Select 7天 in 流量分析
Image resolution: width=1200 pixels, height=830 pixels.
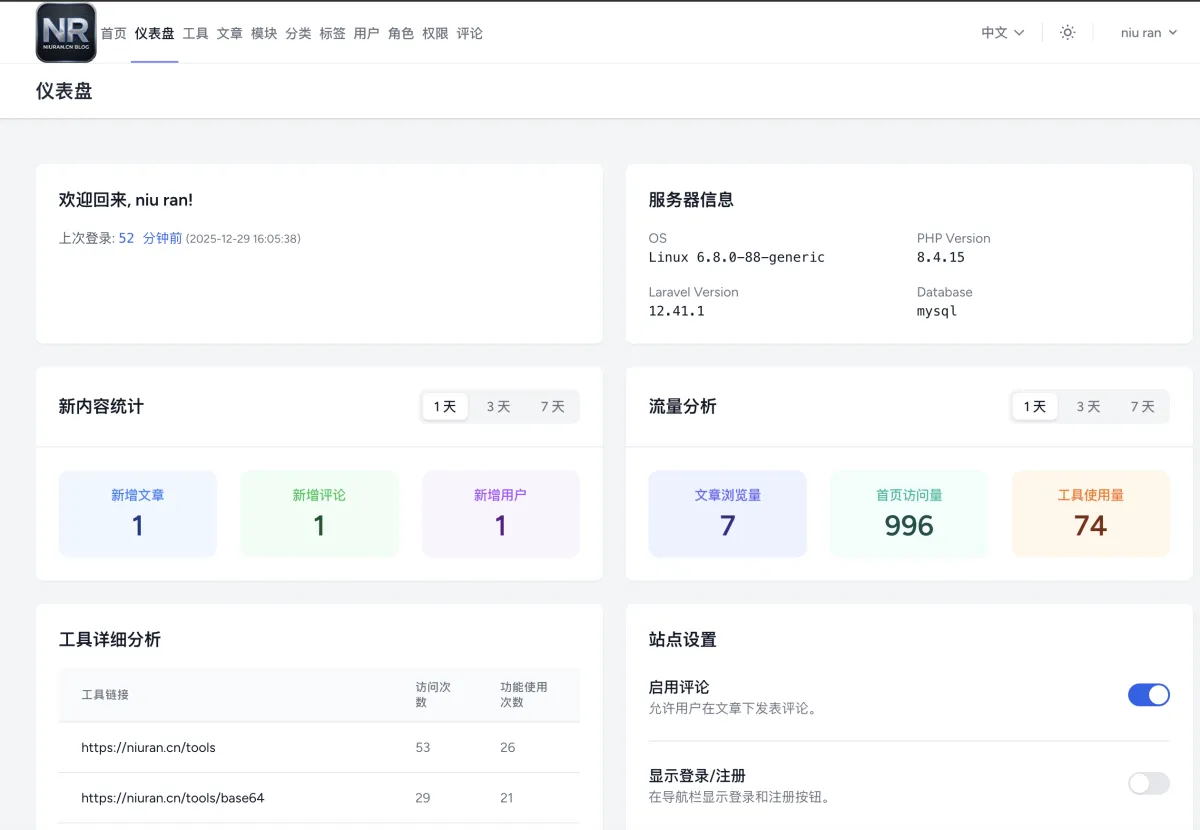point(1142,407)
